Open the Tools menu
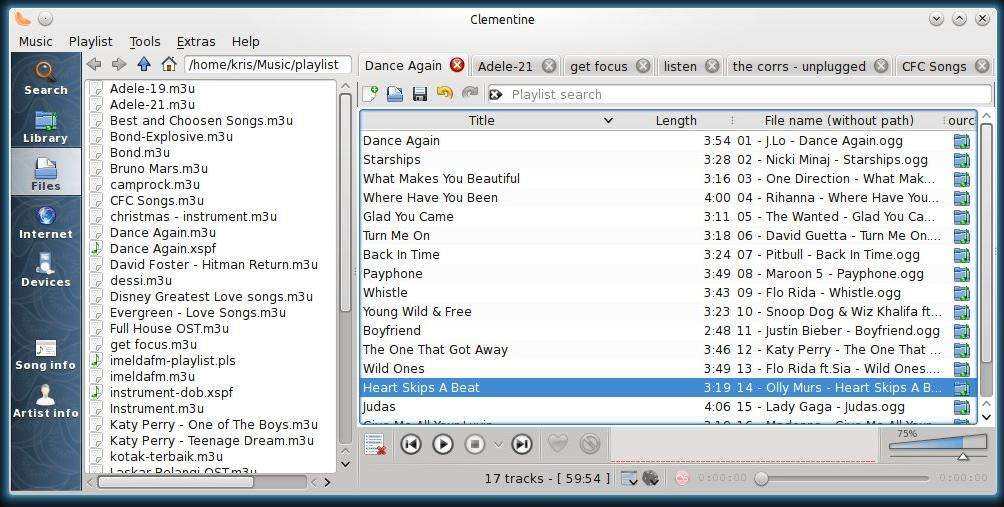Image resolution: width=1004 pixels, height=507 pixels. tap(145, 42)
